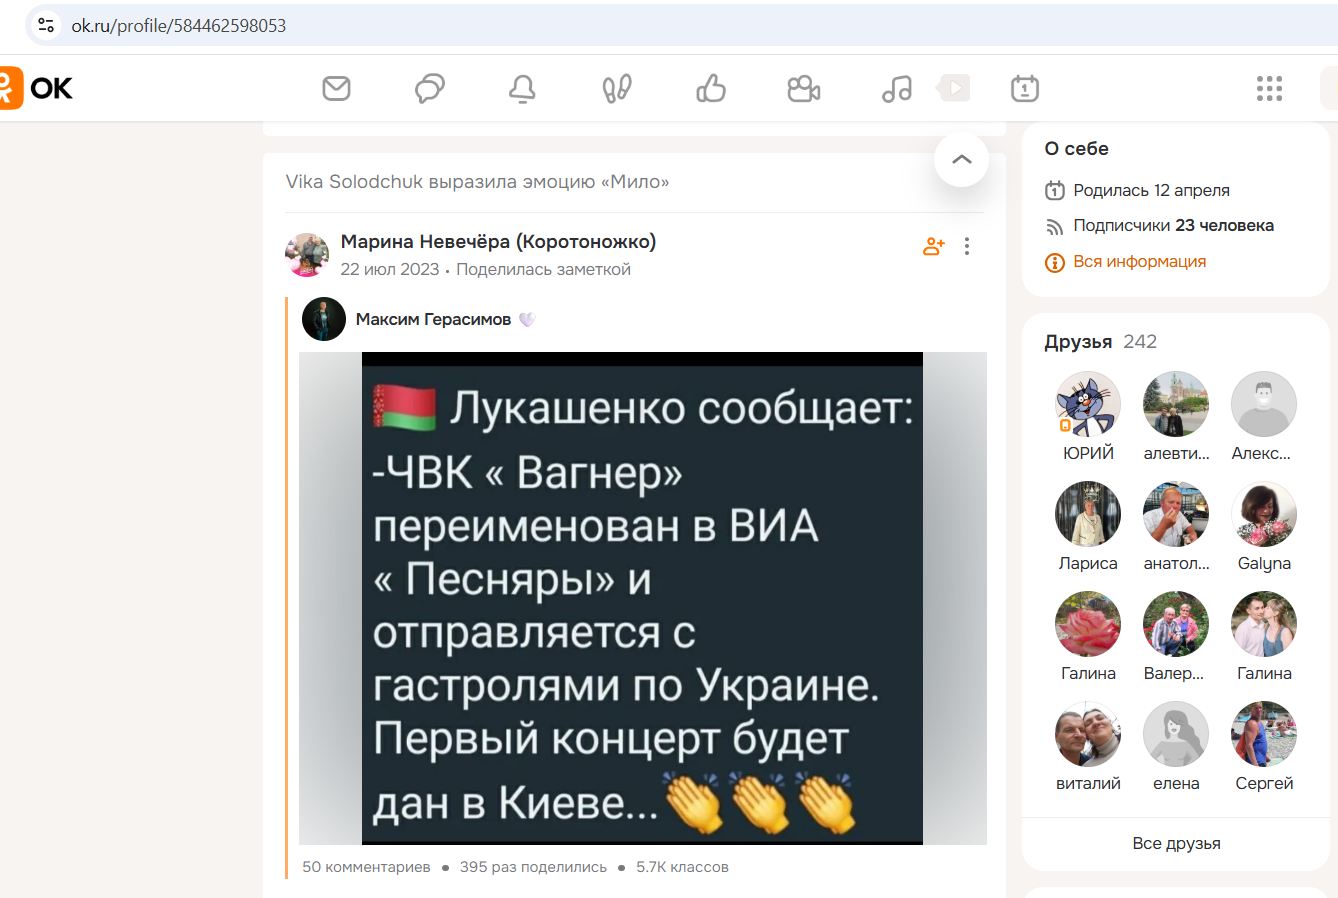
Task: Open the guests footprints icon
Action: pyautogui.click(x=617, y=89)
